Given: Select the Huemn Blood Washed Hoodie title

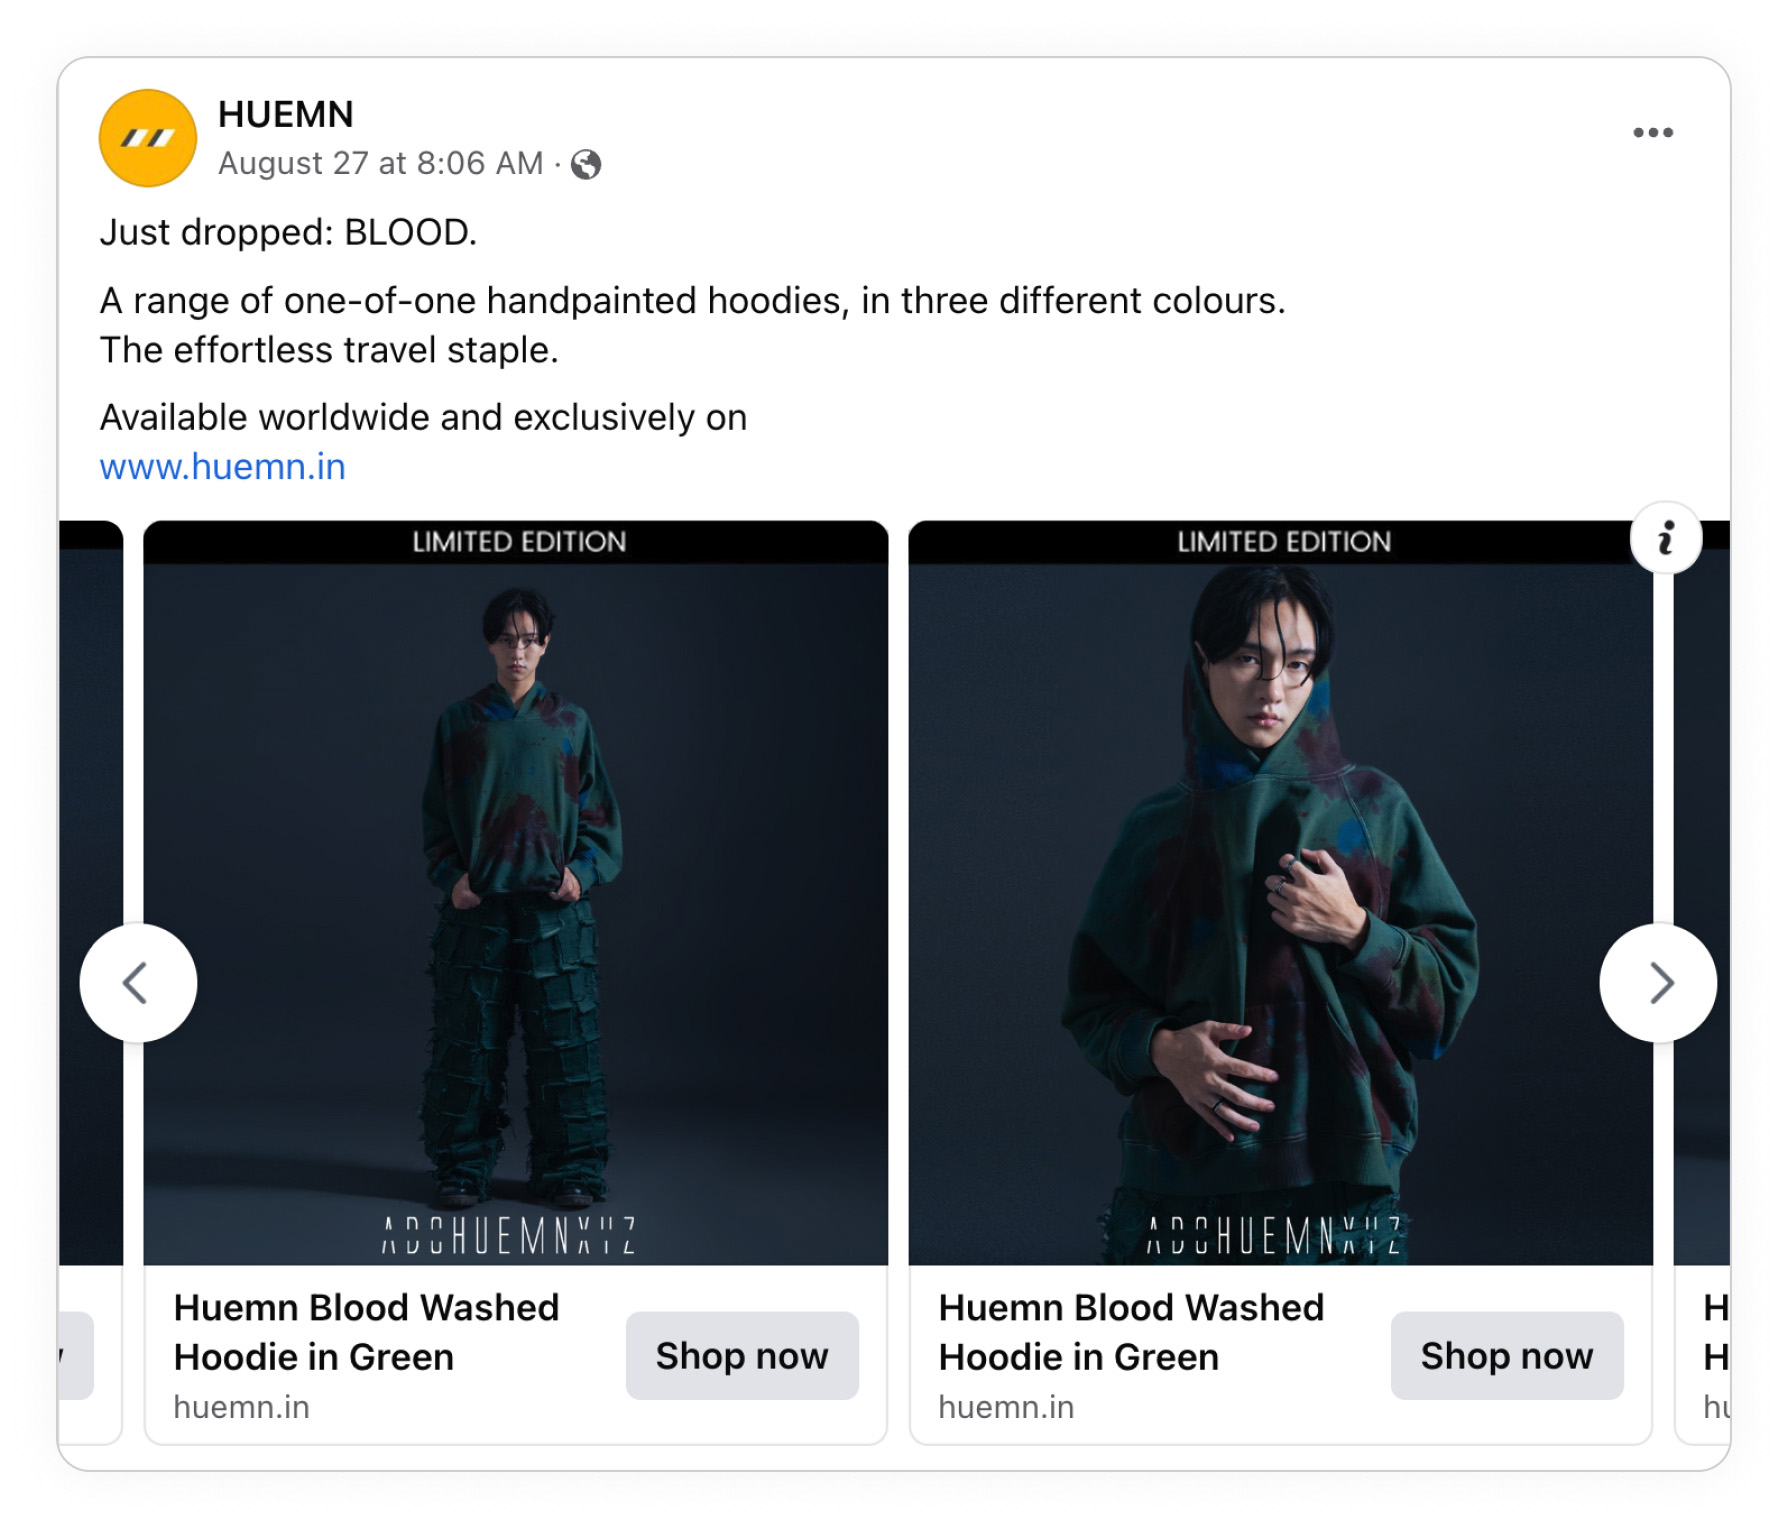Looking at the screenshot, I should pos(367,1332).
